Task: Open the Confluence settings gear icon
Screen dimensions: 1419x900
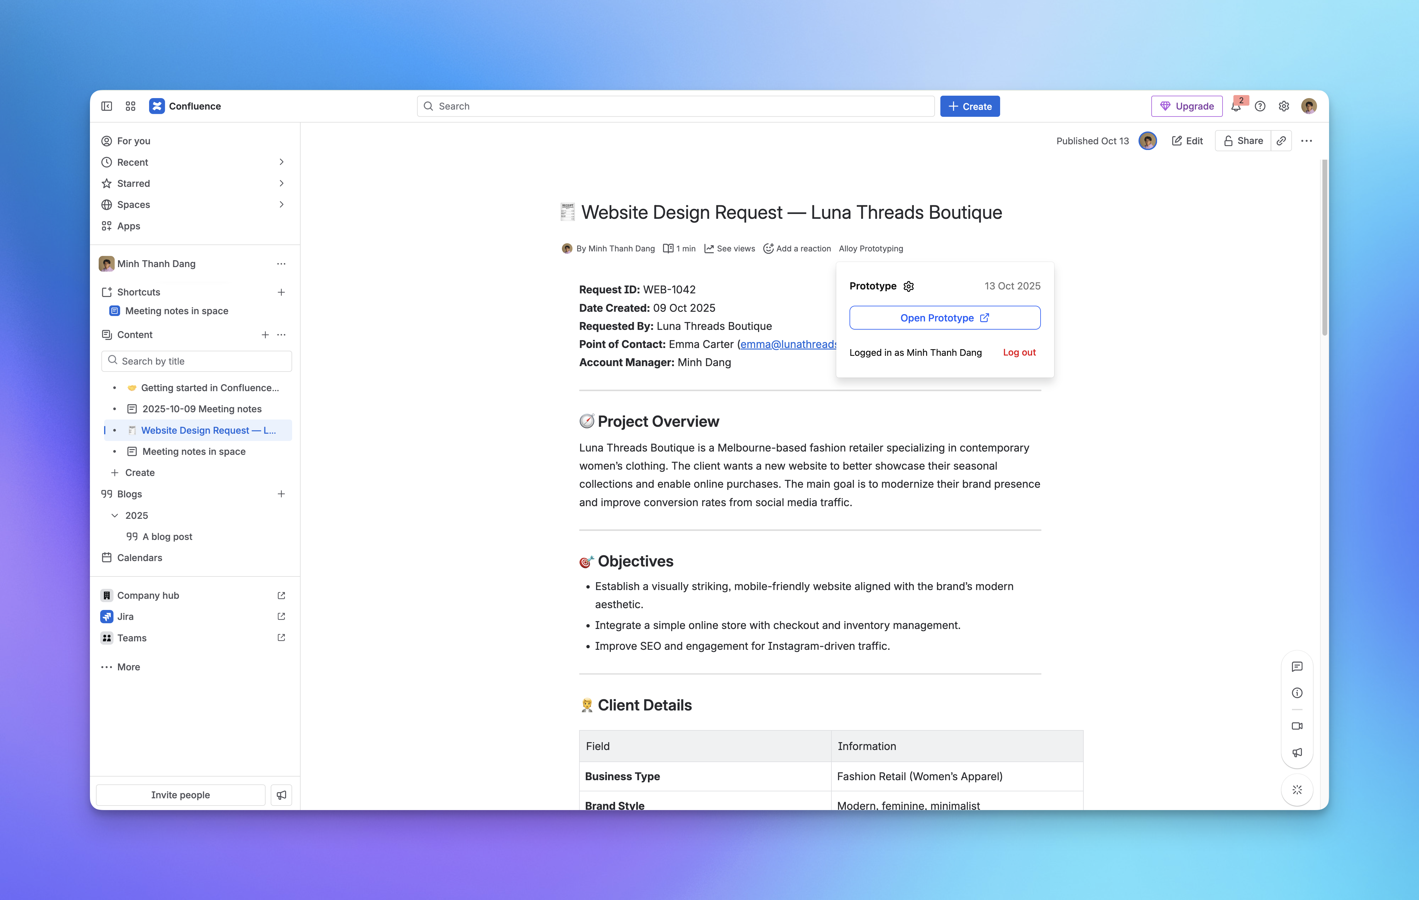Action: tap(1284, 106)
